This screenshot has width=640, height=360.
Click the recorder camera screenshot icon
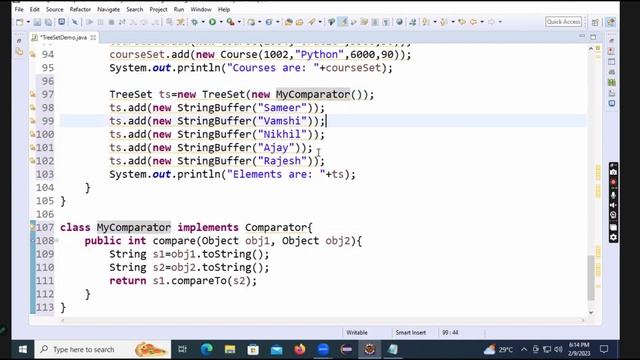(613, 172)
